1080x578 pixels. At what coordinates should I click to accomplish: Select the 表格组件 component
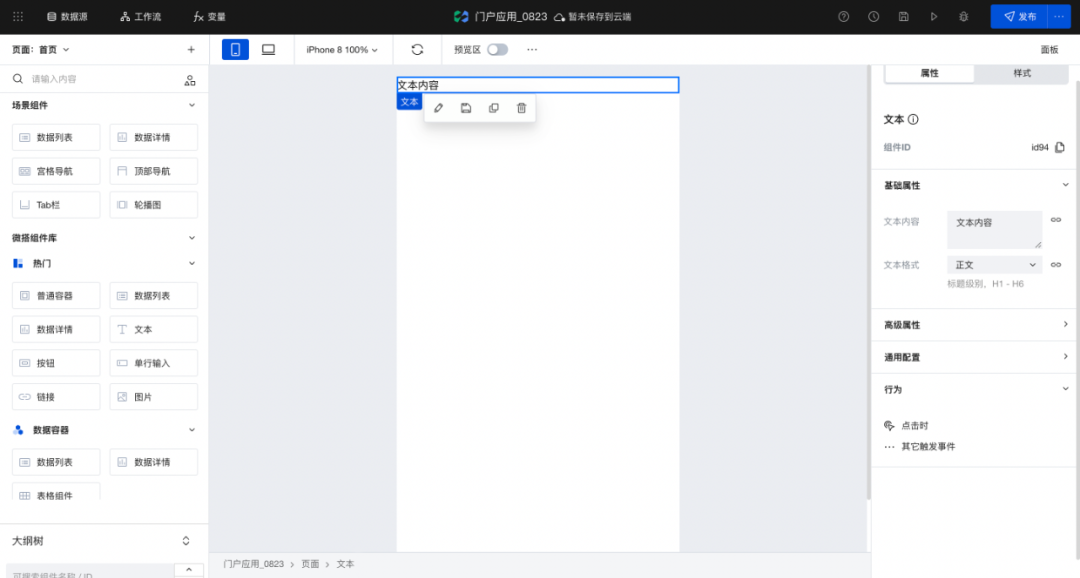point(56,492)
